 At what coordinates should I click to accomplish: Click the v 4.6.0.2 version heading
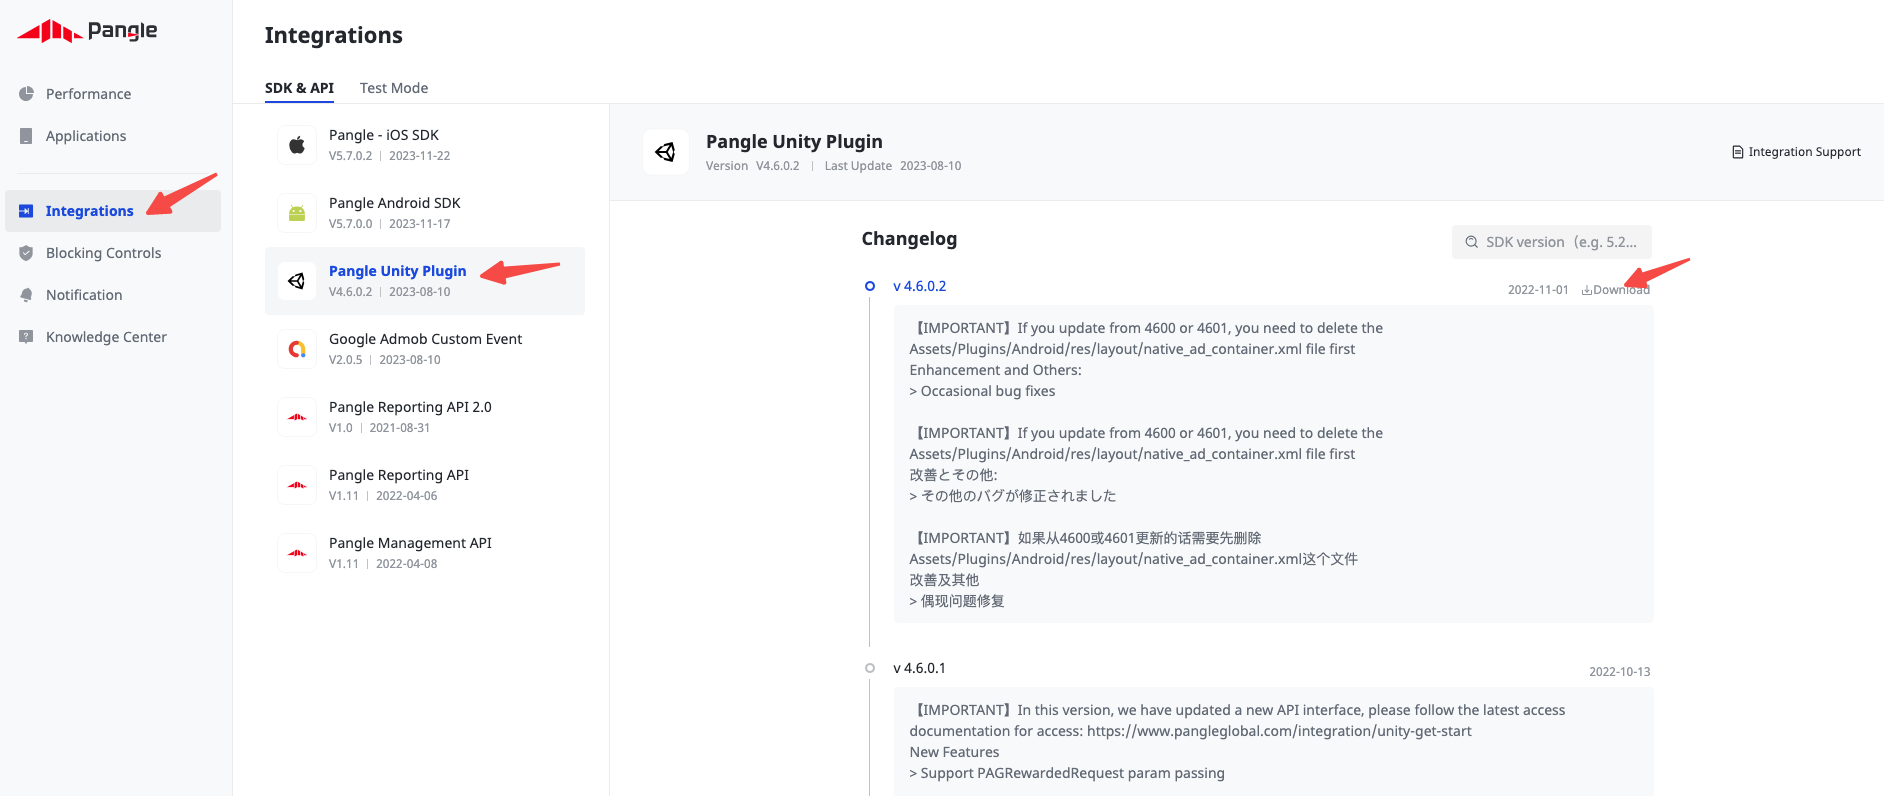point(919,286)
